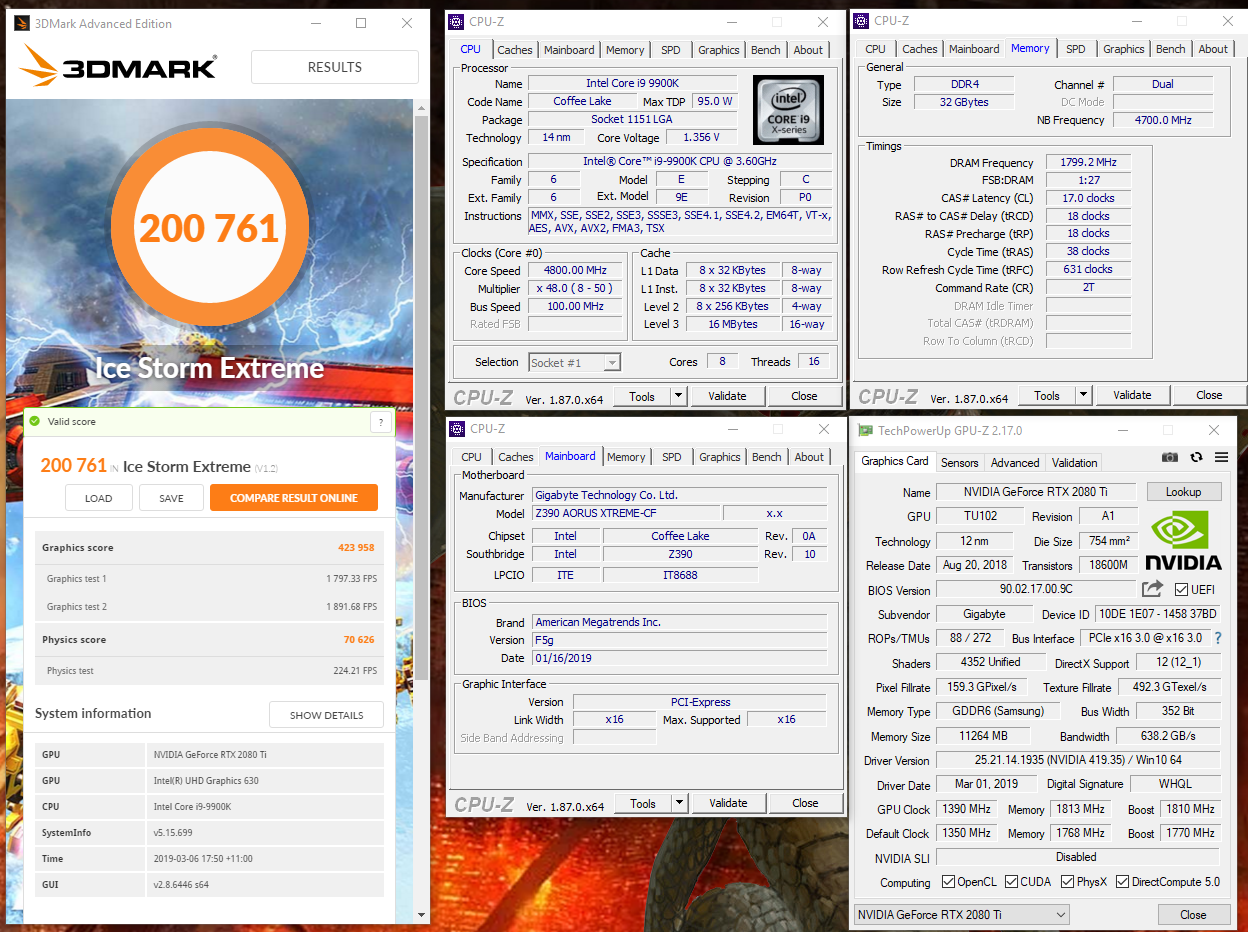Viewport: 1248px width, 932px height.
Task: Switch to Sensors tab in GPU-Z
Action: pyautogui.click(x=959, y=463)
